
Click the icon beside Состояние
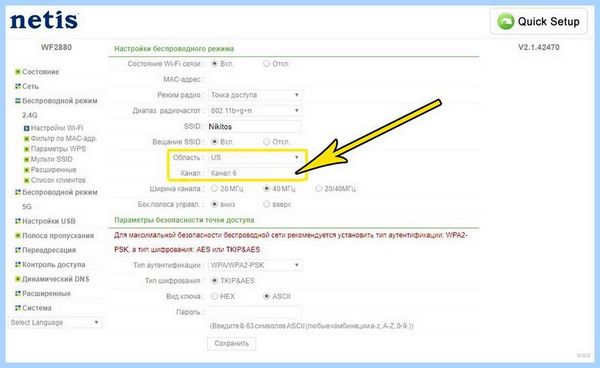(x=18, y=72)
